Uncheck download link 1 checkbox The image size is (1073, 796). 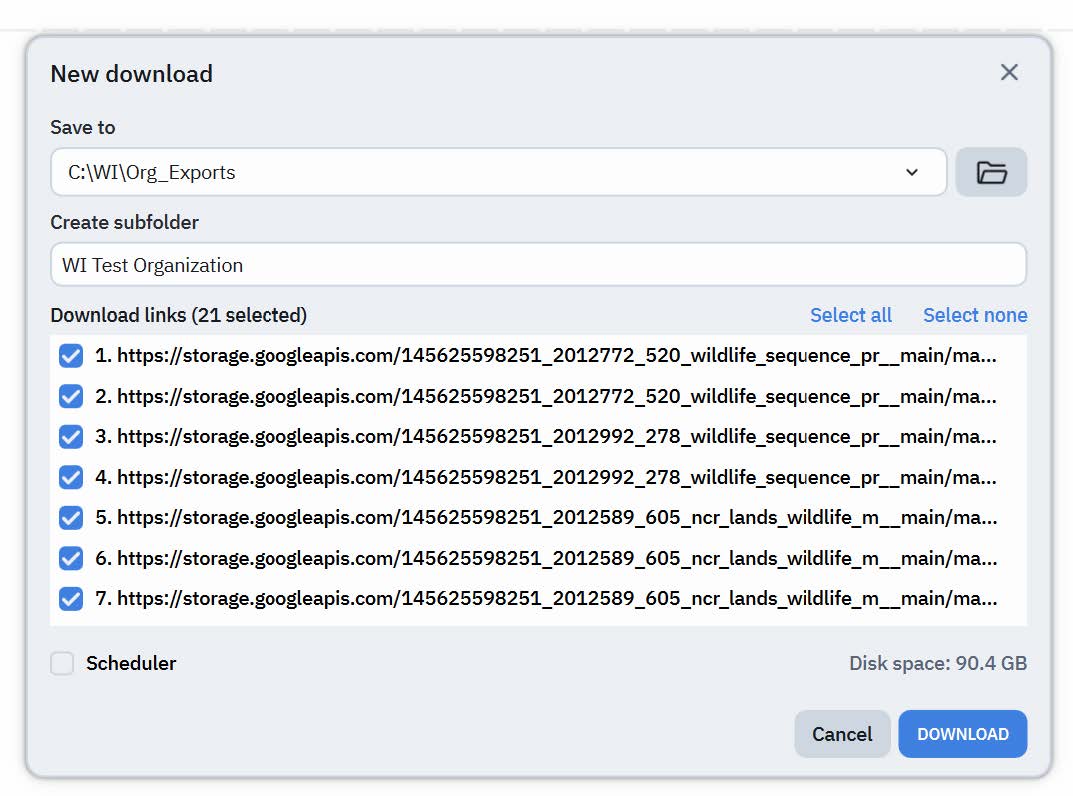[71, 356]
